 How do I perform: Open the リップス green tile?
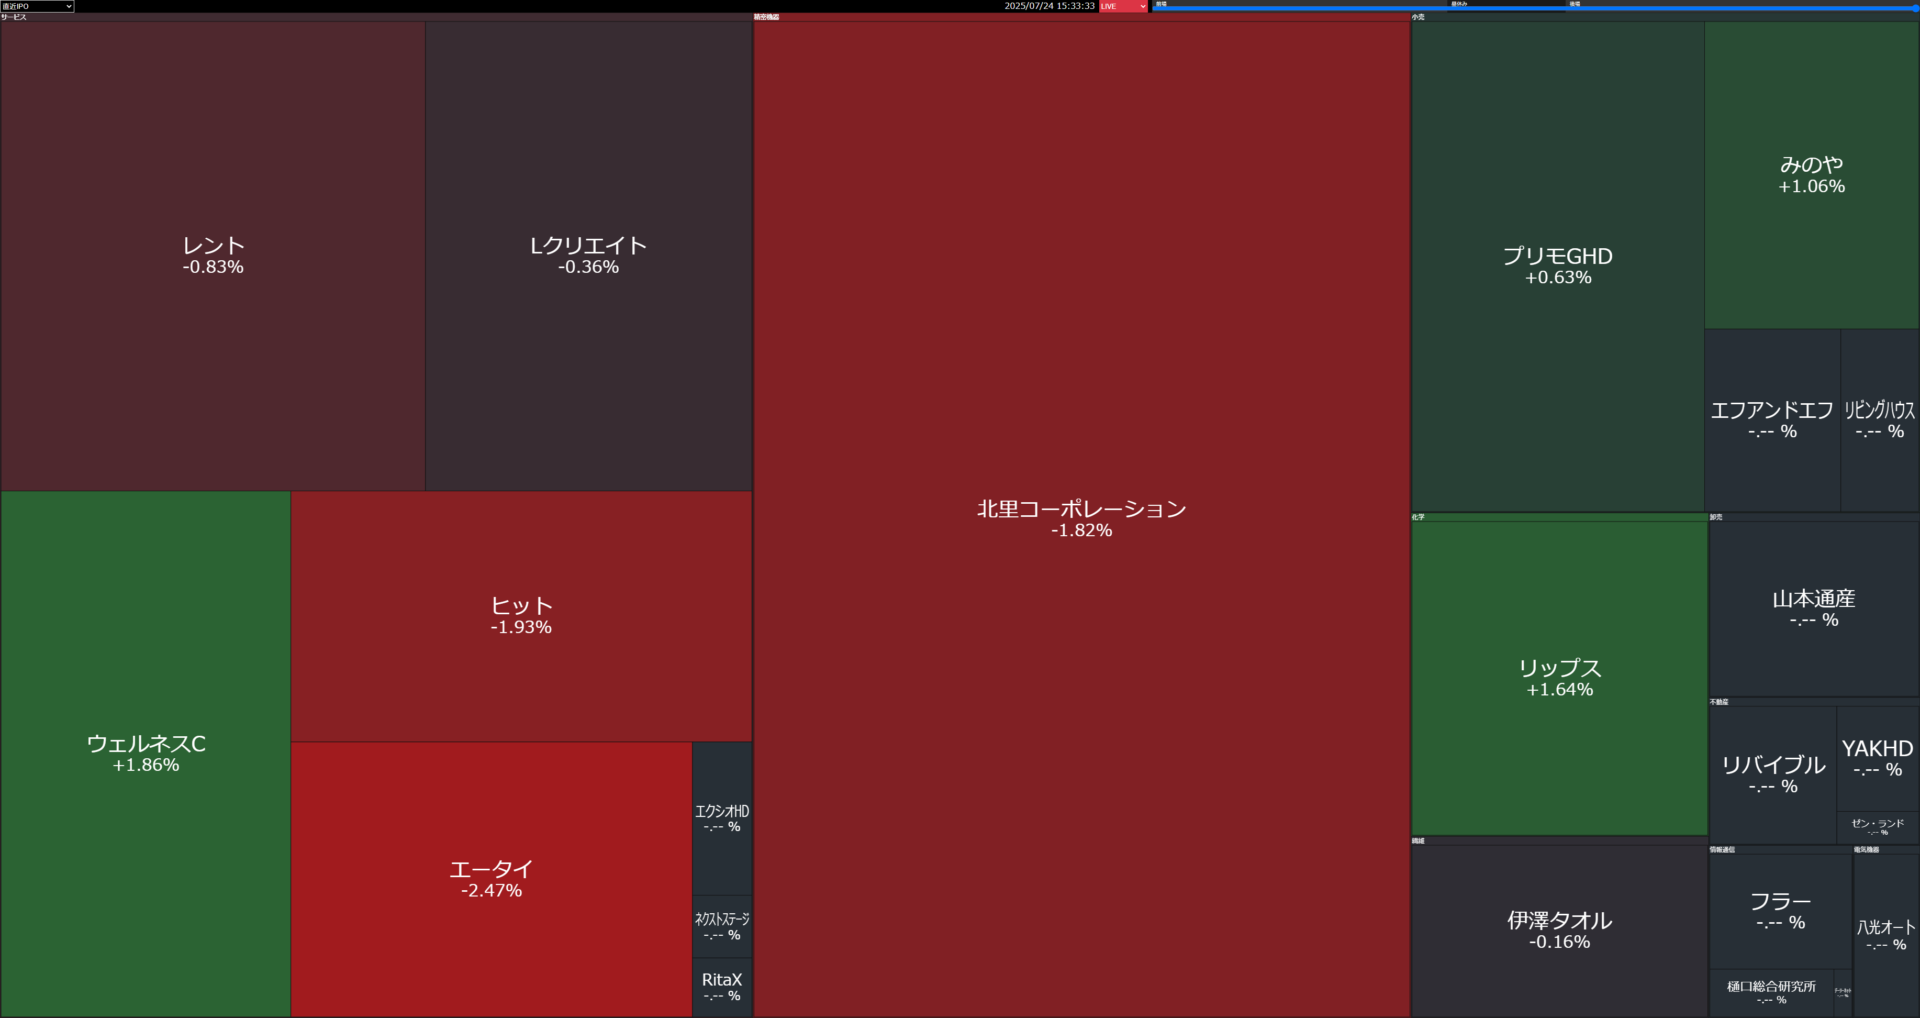click(x=1559, y=678)
